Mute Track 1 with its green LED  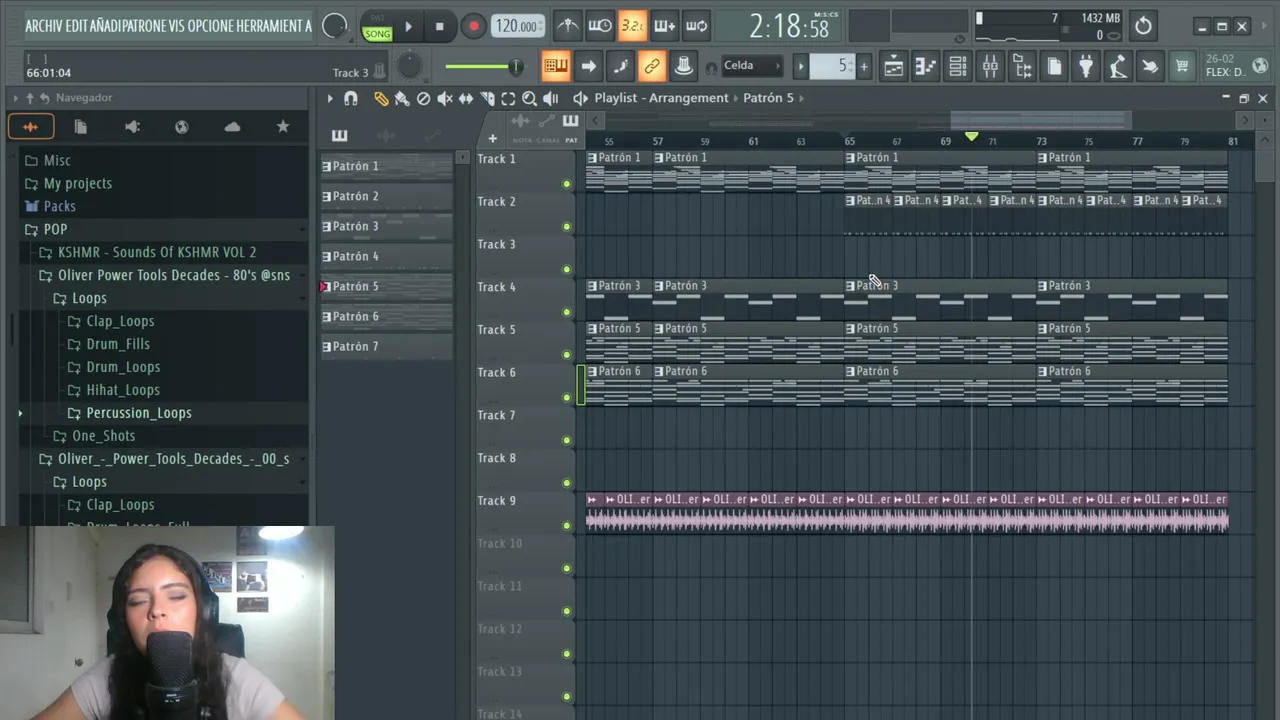[x=567, y=184]
